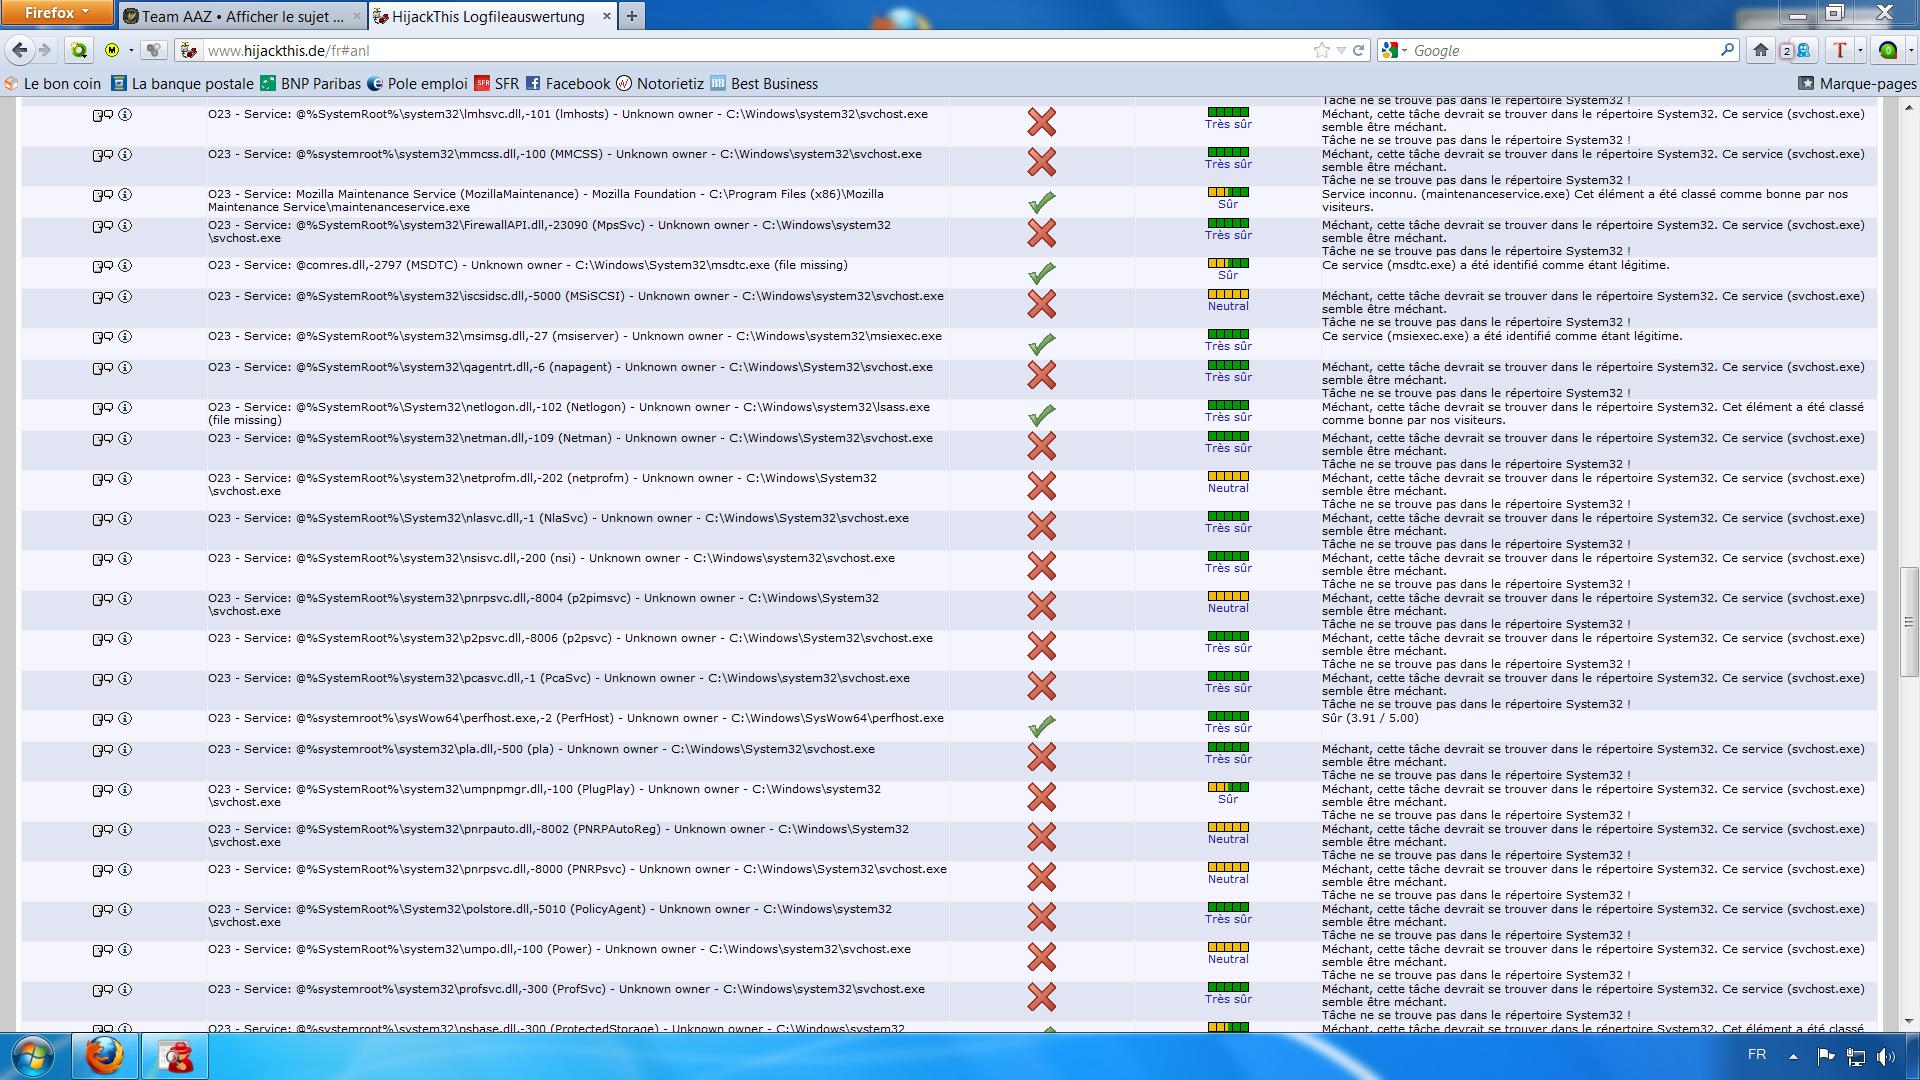Open the dropdown arrow next to M icon
Image resolution: width=1920 pixels, height=1080 pixels.
click(131, 50)
